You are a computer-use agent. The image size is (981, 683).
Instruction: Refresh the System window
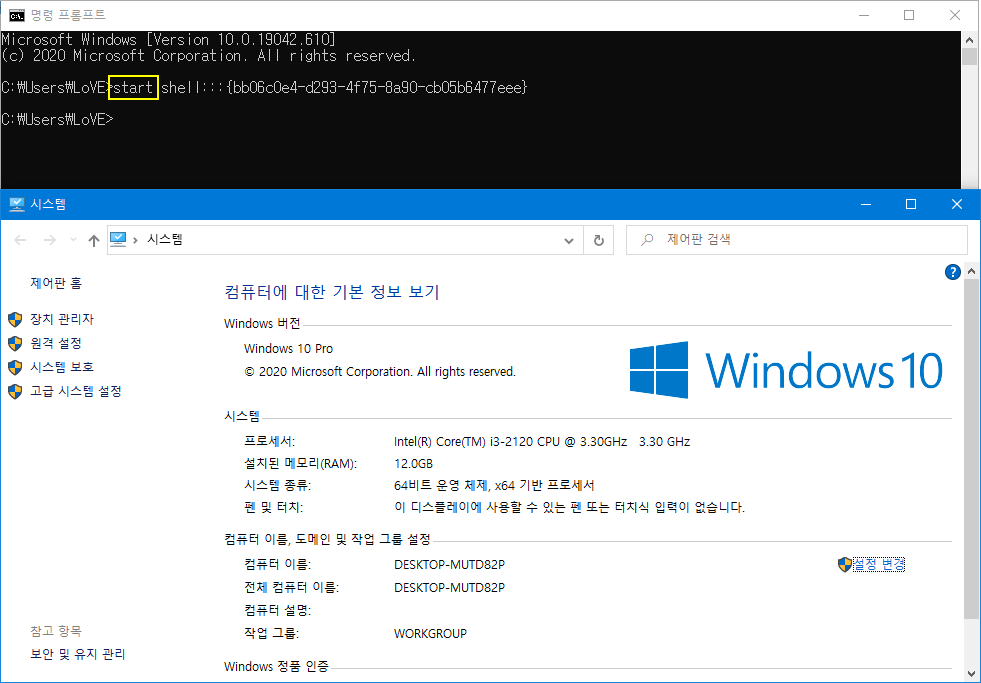pos(599,240)
